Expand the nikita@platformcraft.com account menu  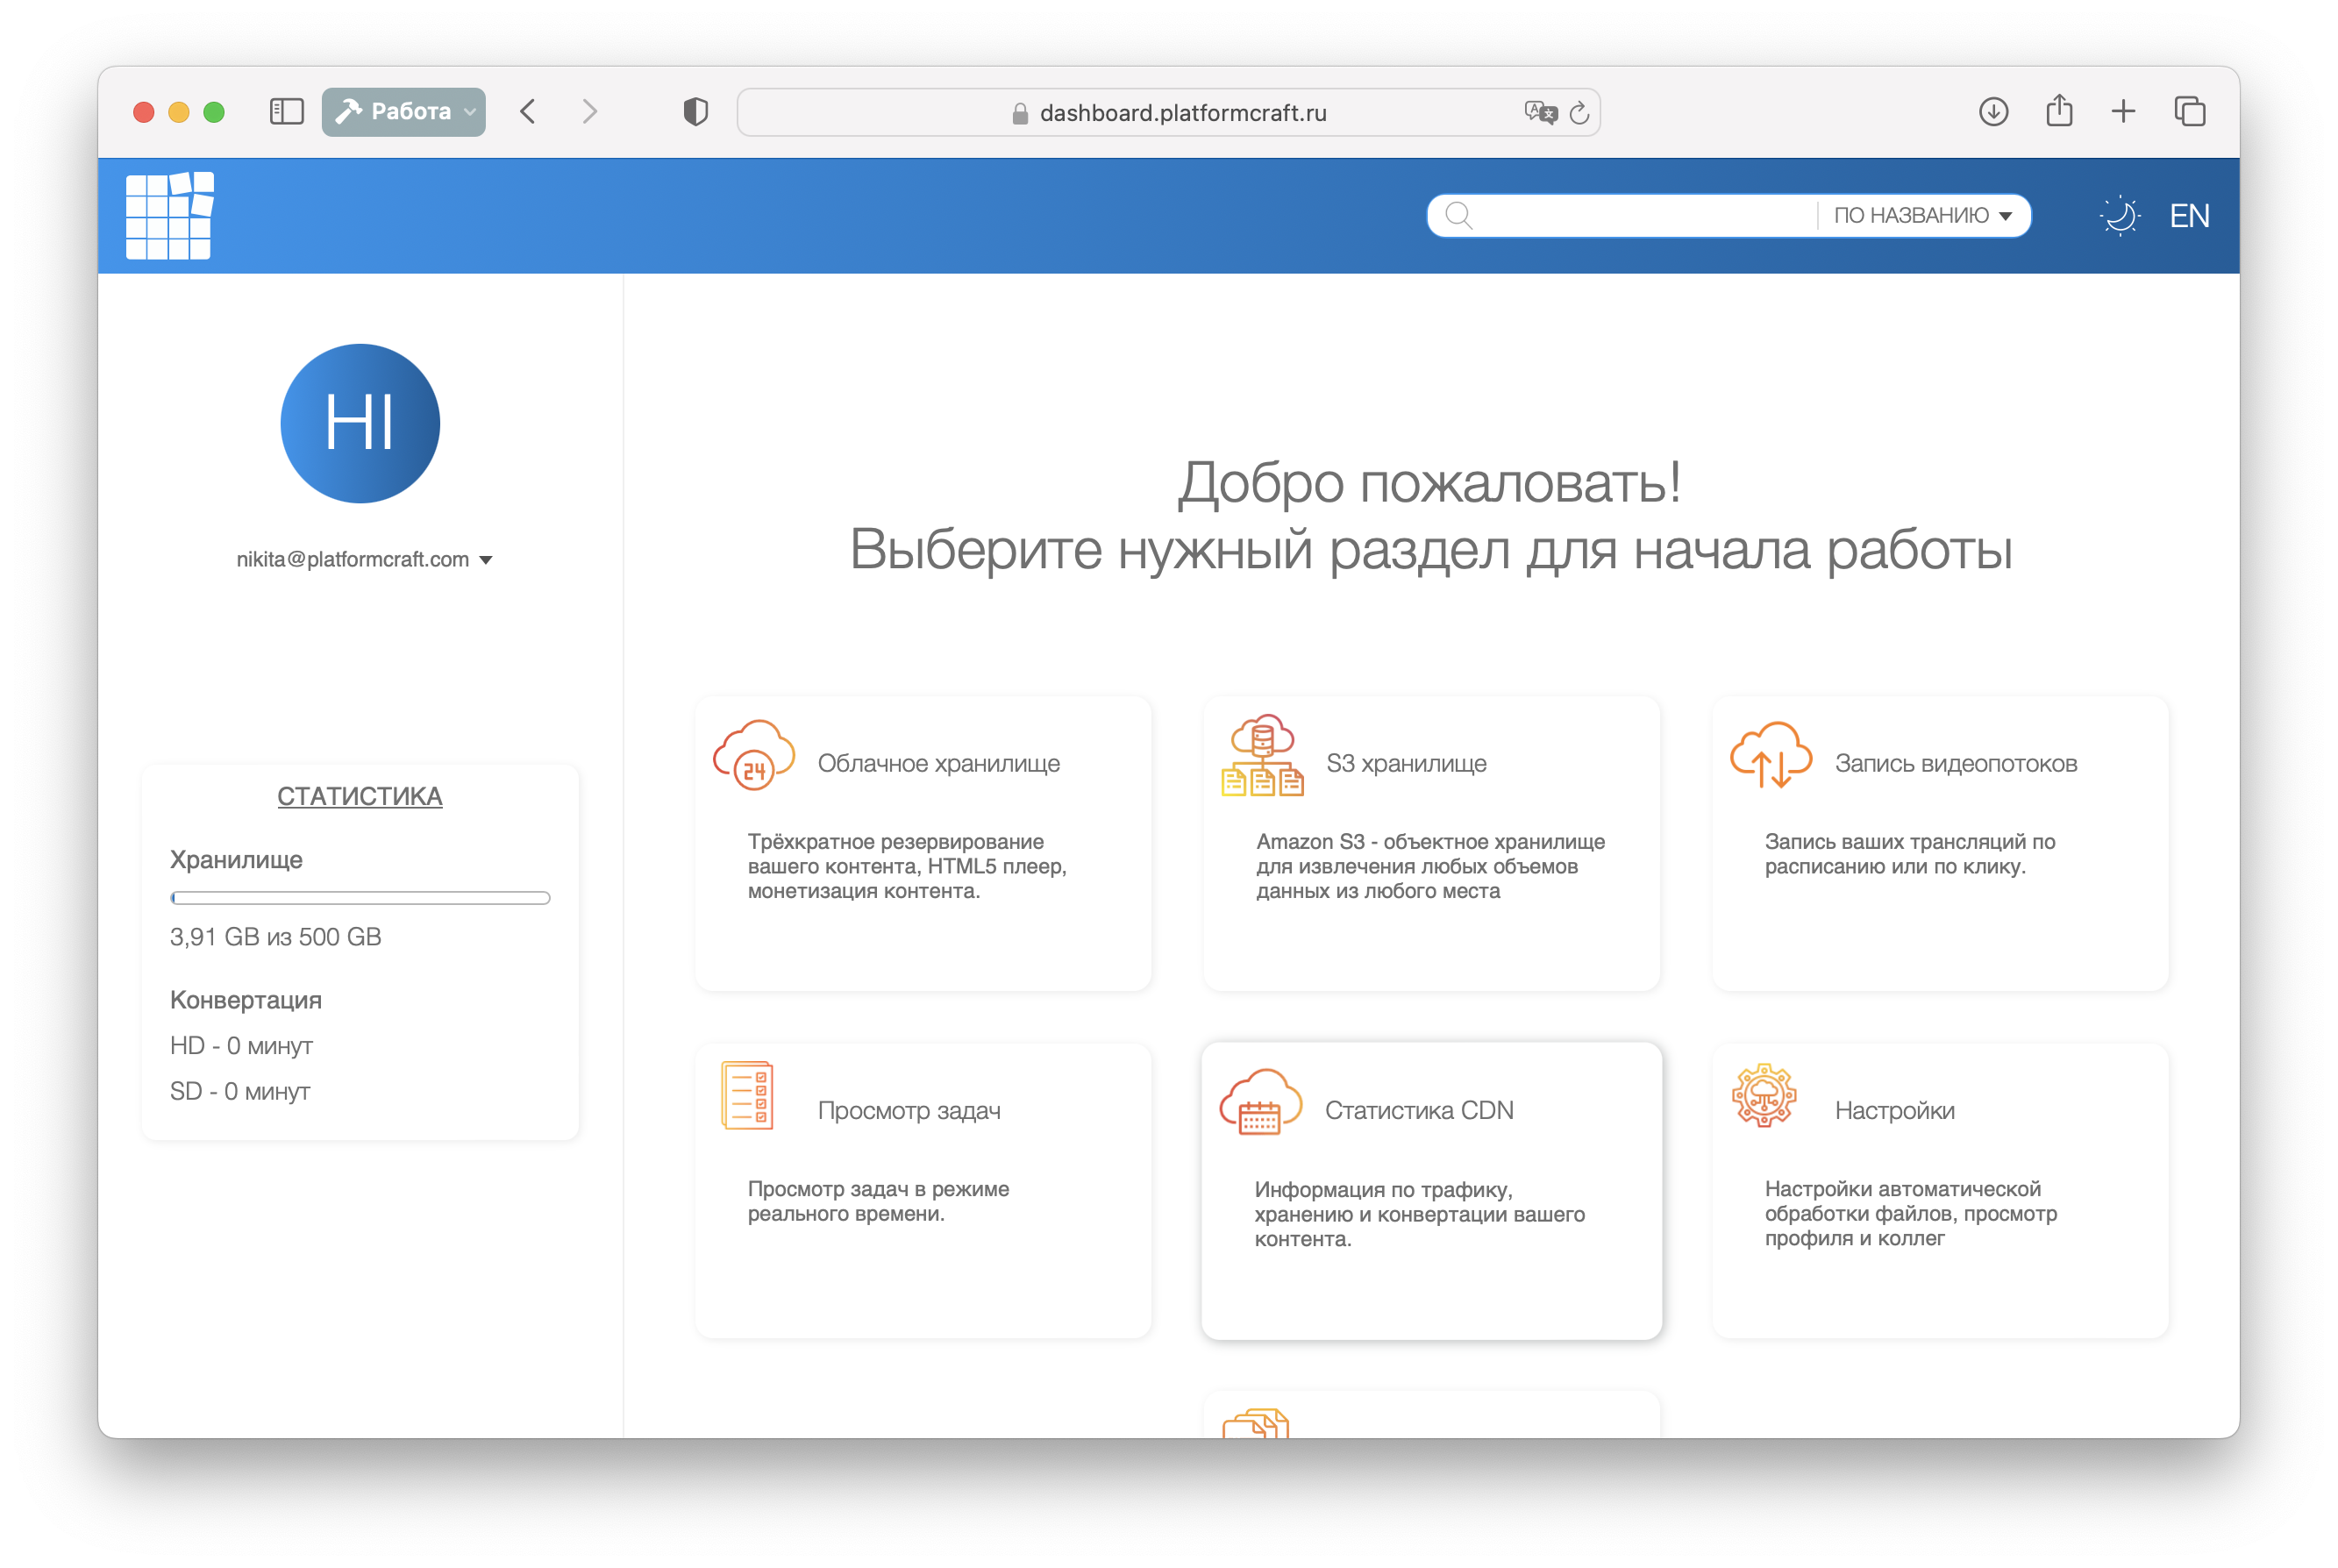tap(362, 559)
